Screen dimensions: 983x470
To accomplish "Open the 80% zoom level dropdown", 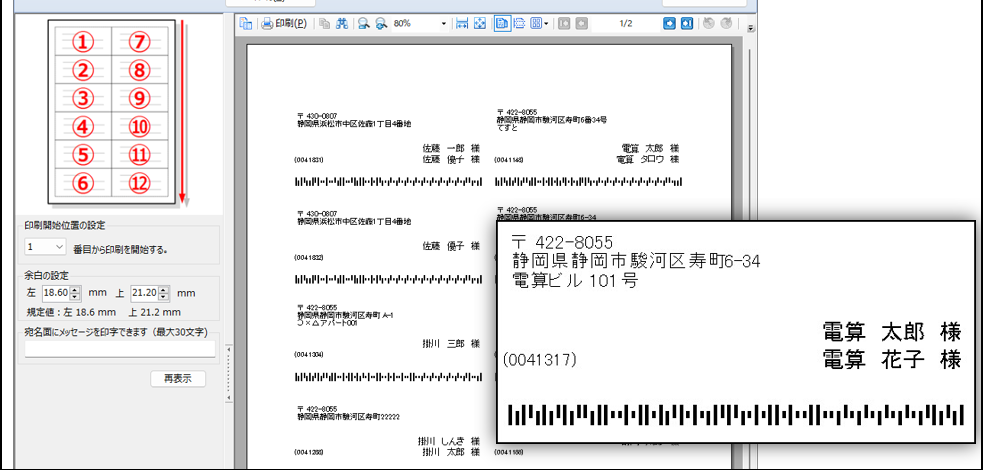I will click(x=444, y=23).
